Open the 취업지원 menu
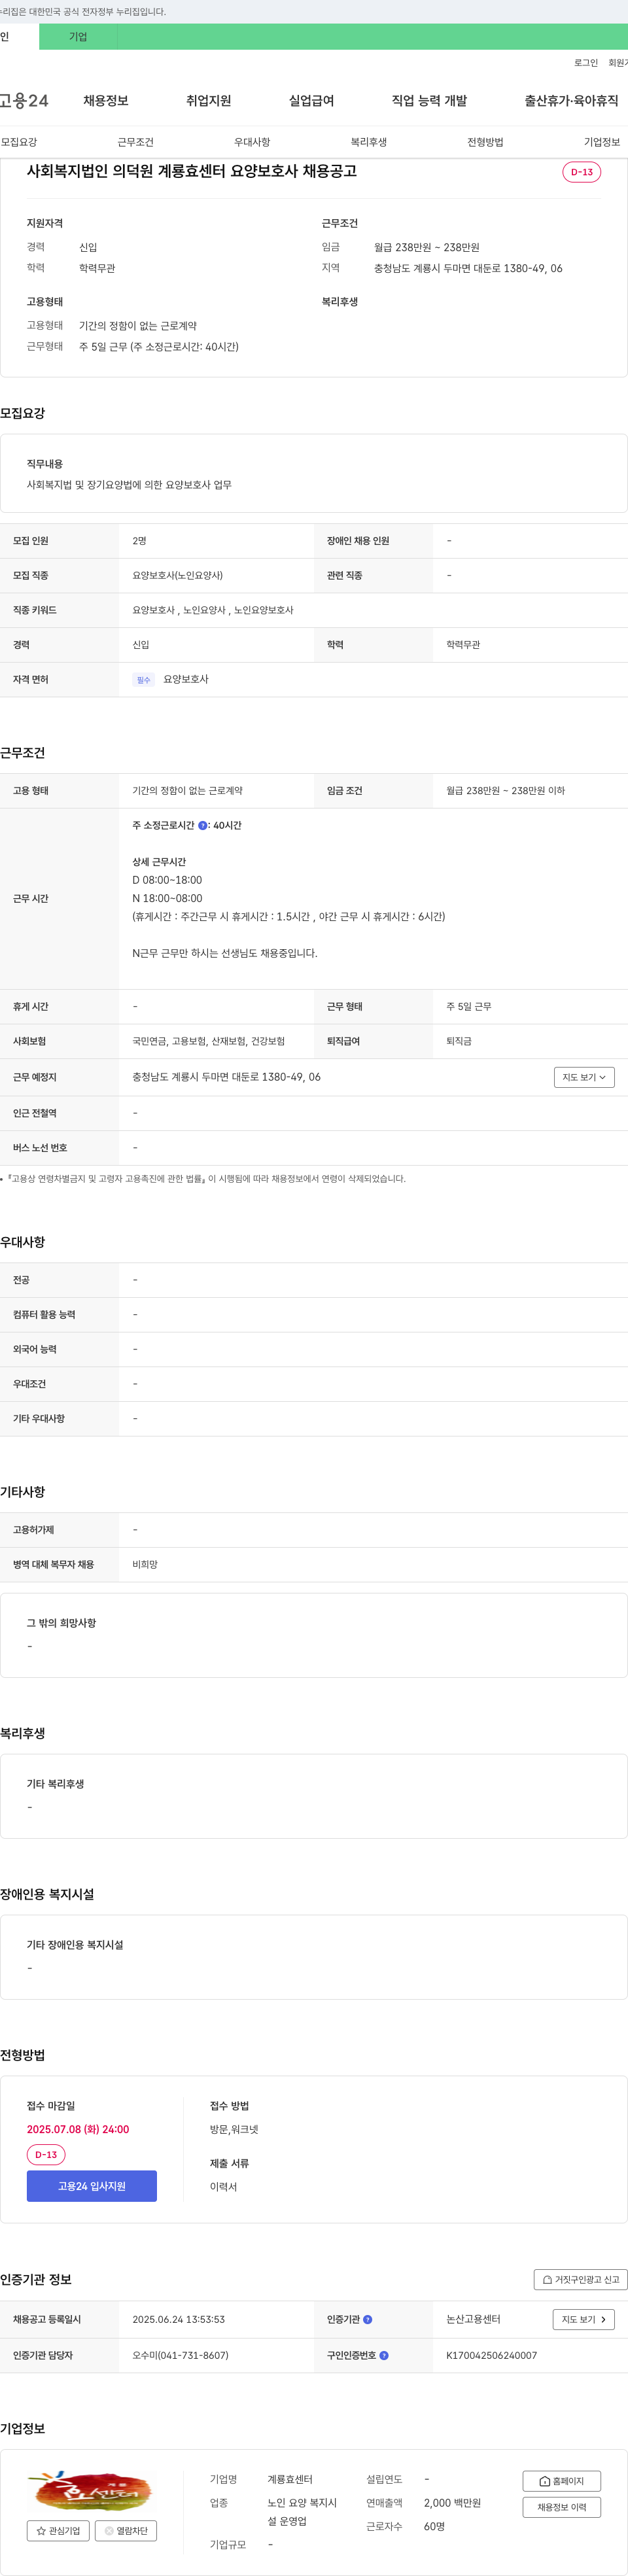Image resolution: width=628 pixels, height=2576 pixels. [x=208, y=101]
